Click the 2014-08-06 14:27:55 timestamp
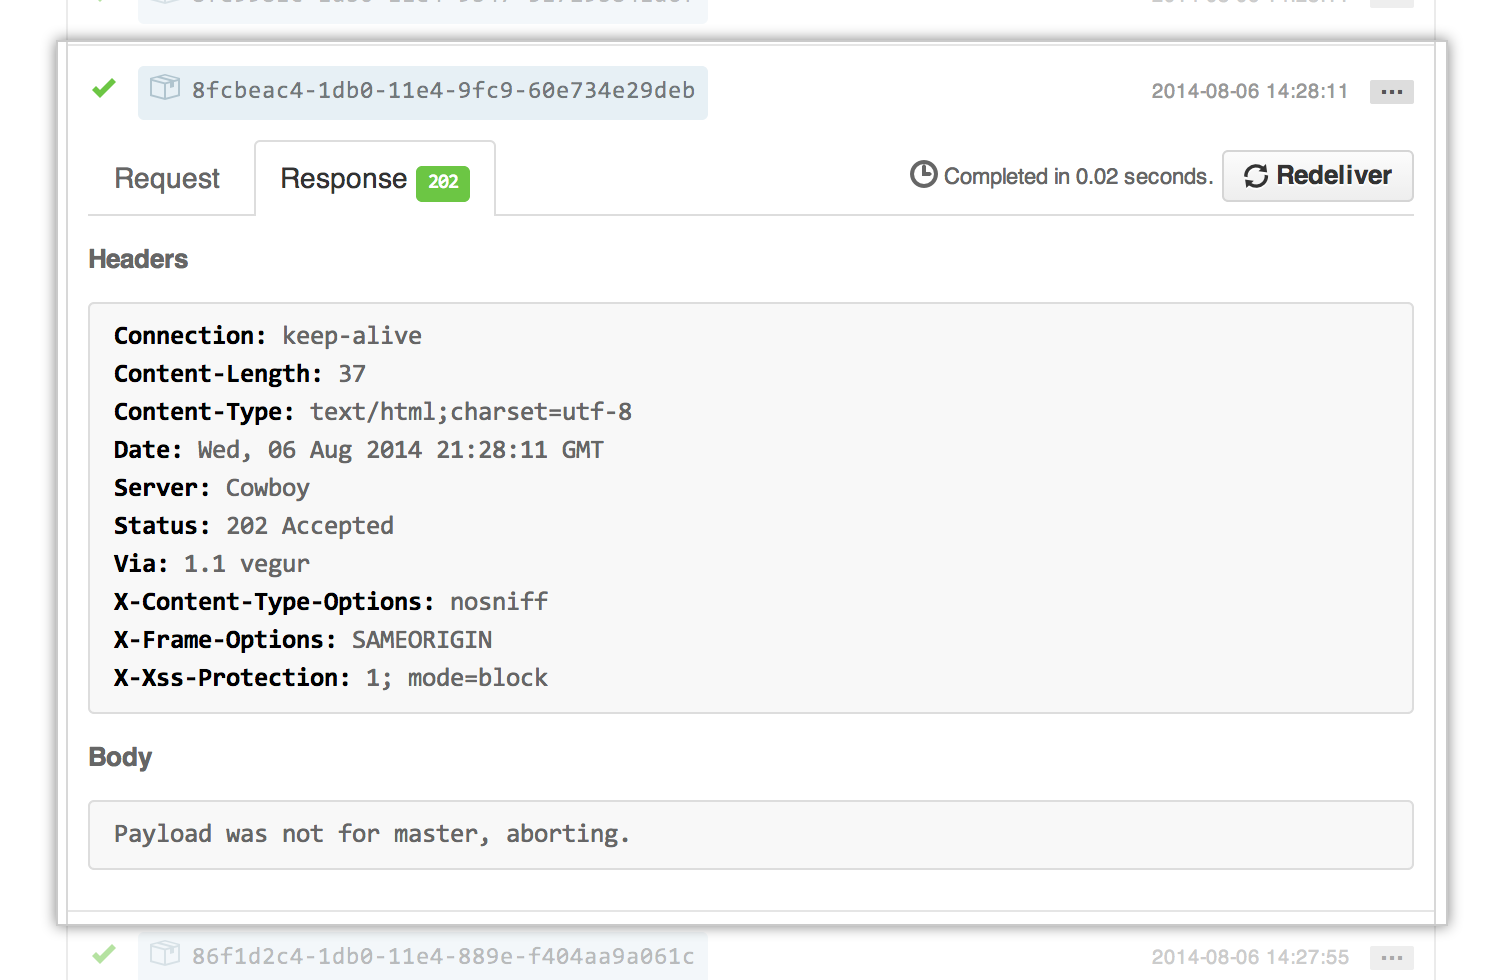The height and width of the screenshot is (980, 1502). point(1249,958)
